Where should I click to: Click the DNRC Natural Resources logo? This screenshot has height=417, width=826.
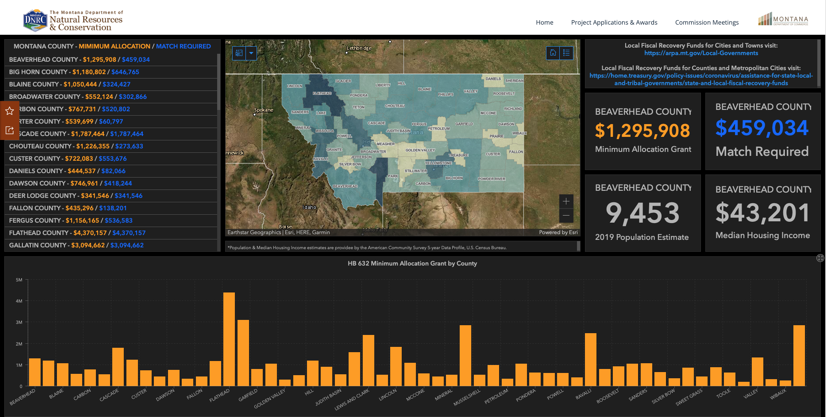point(73,20)
